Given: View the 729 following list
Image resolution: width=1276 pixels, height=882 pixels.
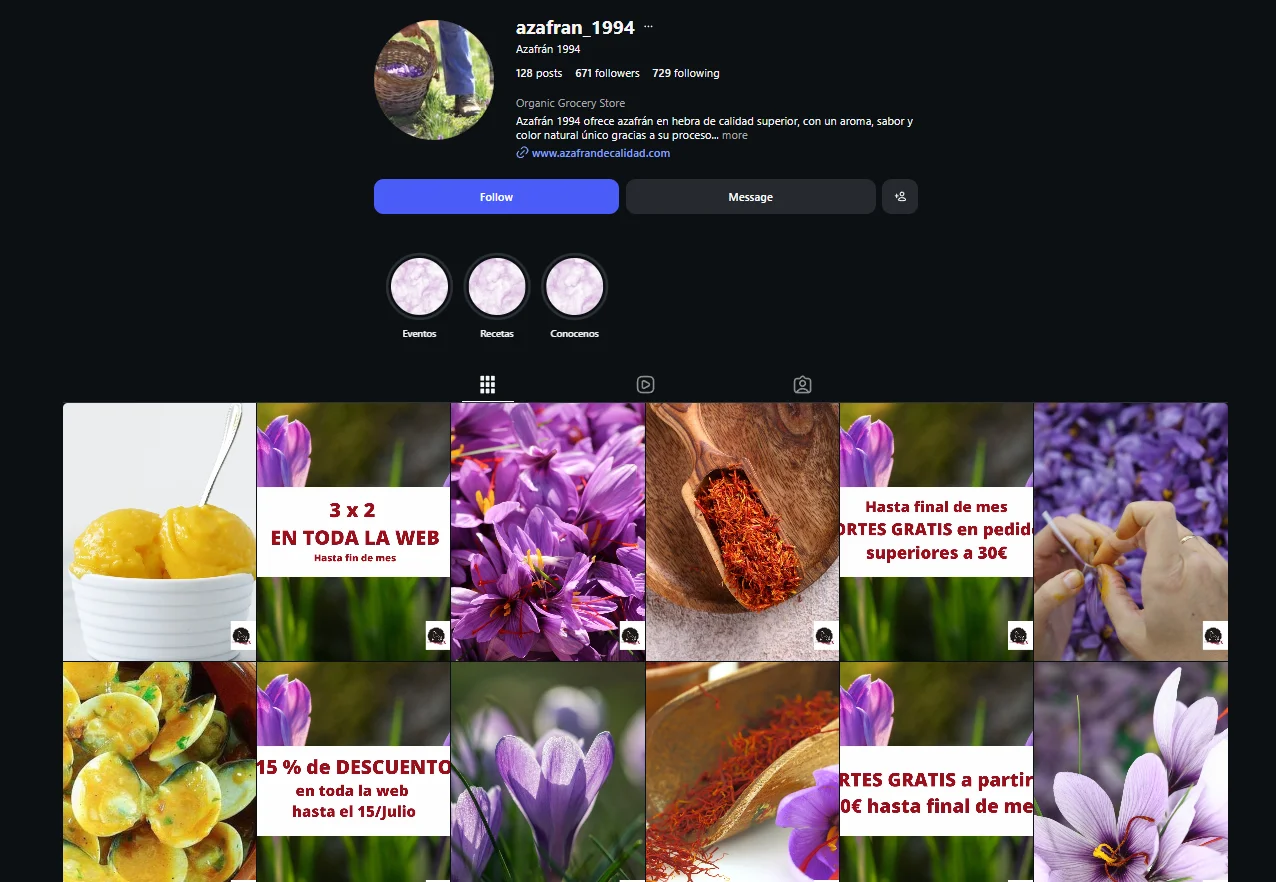Looking at the screenshot, I should [686, 73].
